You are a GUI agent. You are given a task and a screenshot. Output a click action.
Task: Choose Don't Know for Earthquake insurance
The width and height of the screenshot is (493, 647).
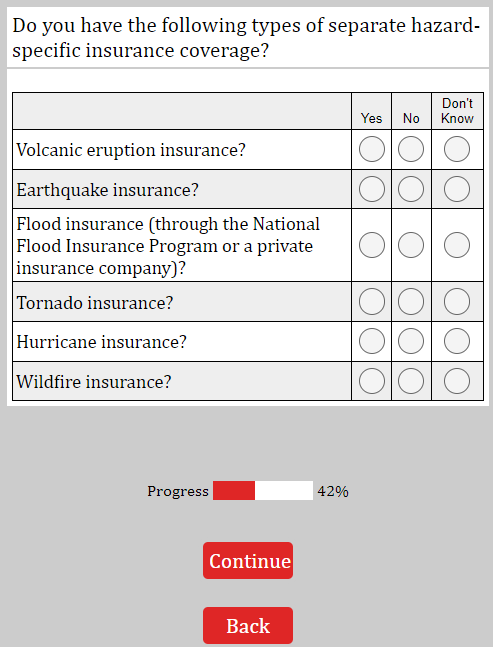(457, 189)
